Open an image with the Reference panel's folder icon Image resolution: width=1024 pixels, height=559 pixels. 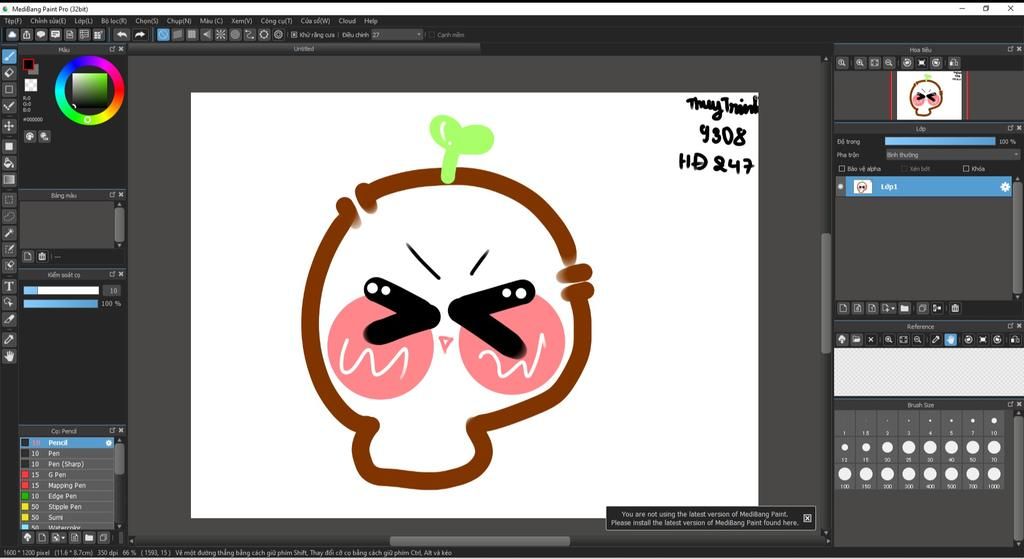click(x=856, y=340)
